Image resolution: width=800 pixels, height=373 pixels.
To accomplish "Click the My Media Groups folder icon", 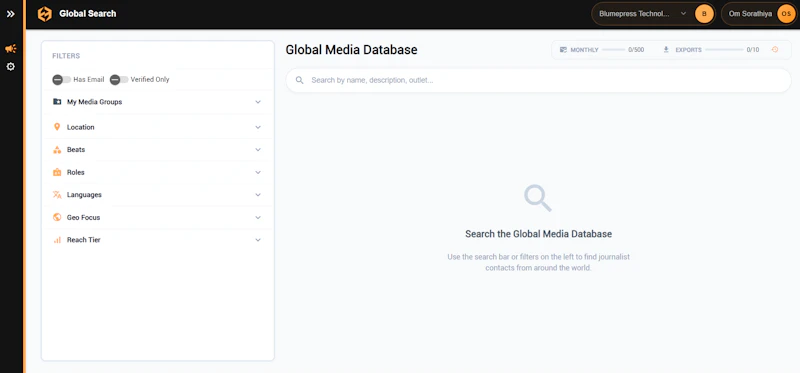I will [57, 102].
